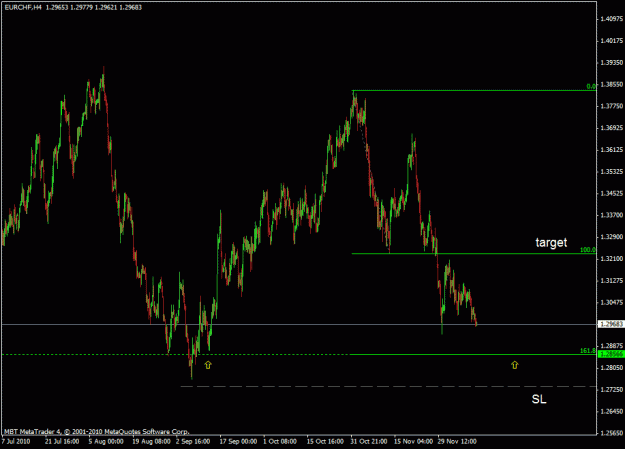
Task: Select the "SL" text label on the chart
Action: point(539,399)
